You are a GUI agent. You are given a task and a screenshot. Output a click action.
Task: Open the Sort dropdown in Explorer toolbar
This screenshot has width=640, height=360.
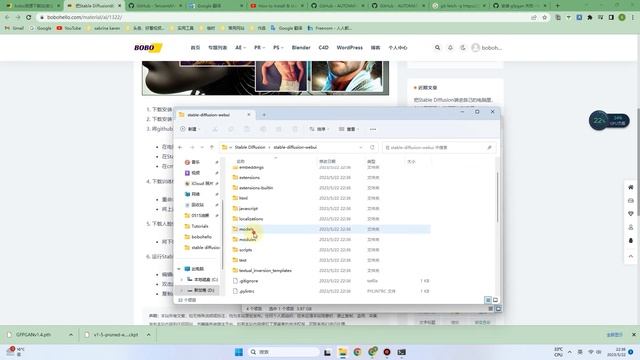coord(319,129)
